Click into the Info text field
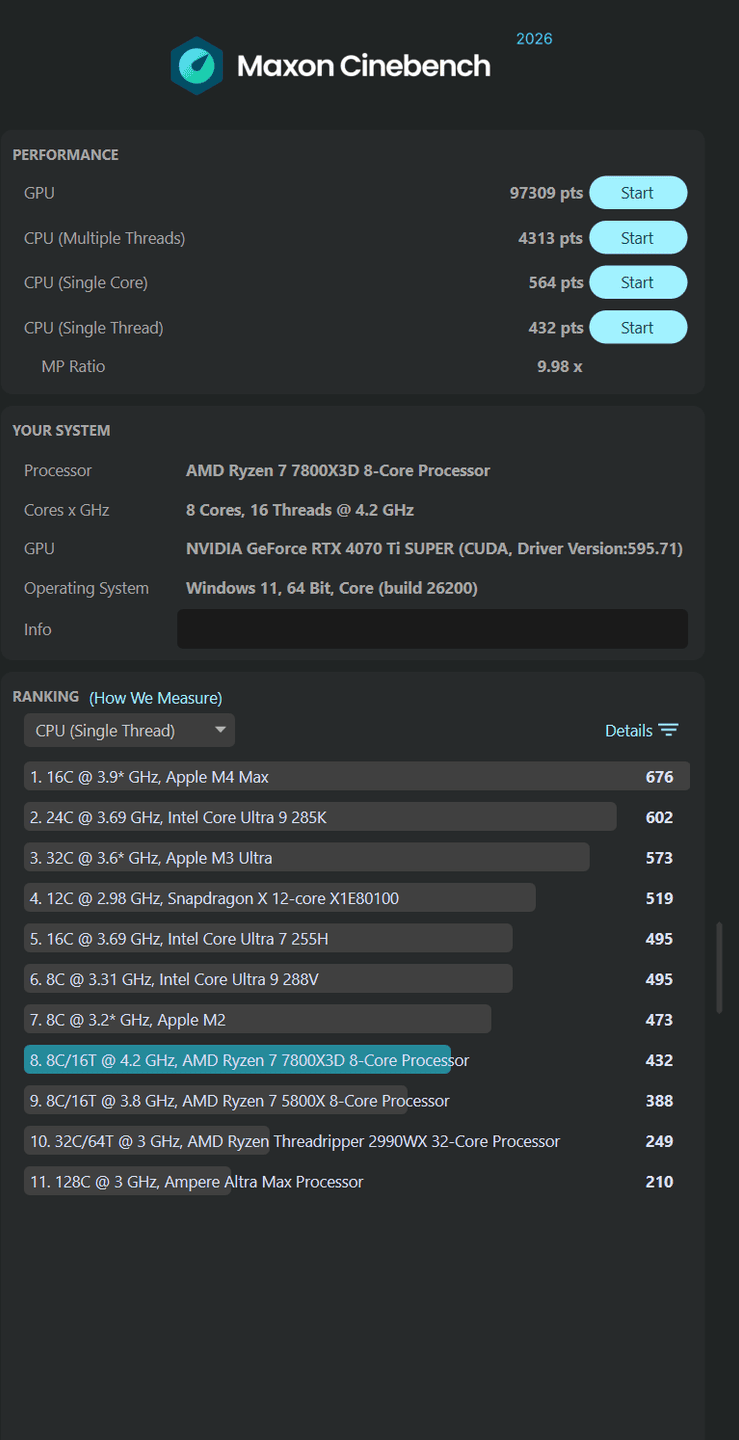 [x=432, y=629]
